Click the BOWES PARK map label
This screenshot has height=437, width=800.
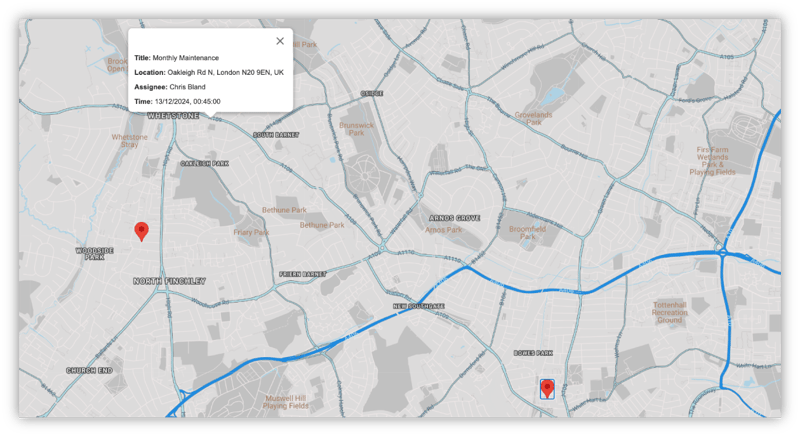[533, 353]
